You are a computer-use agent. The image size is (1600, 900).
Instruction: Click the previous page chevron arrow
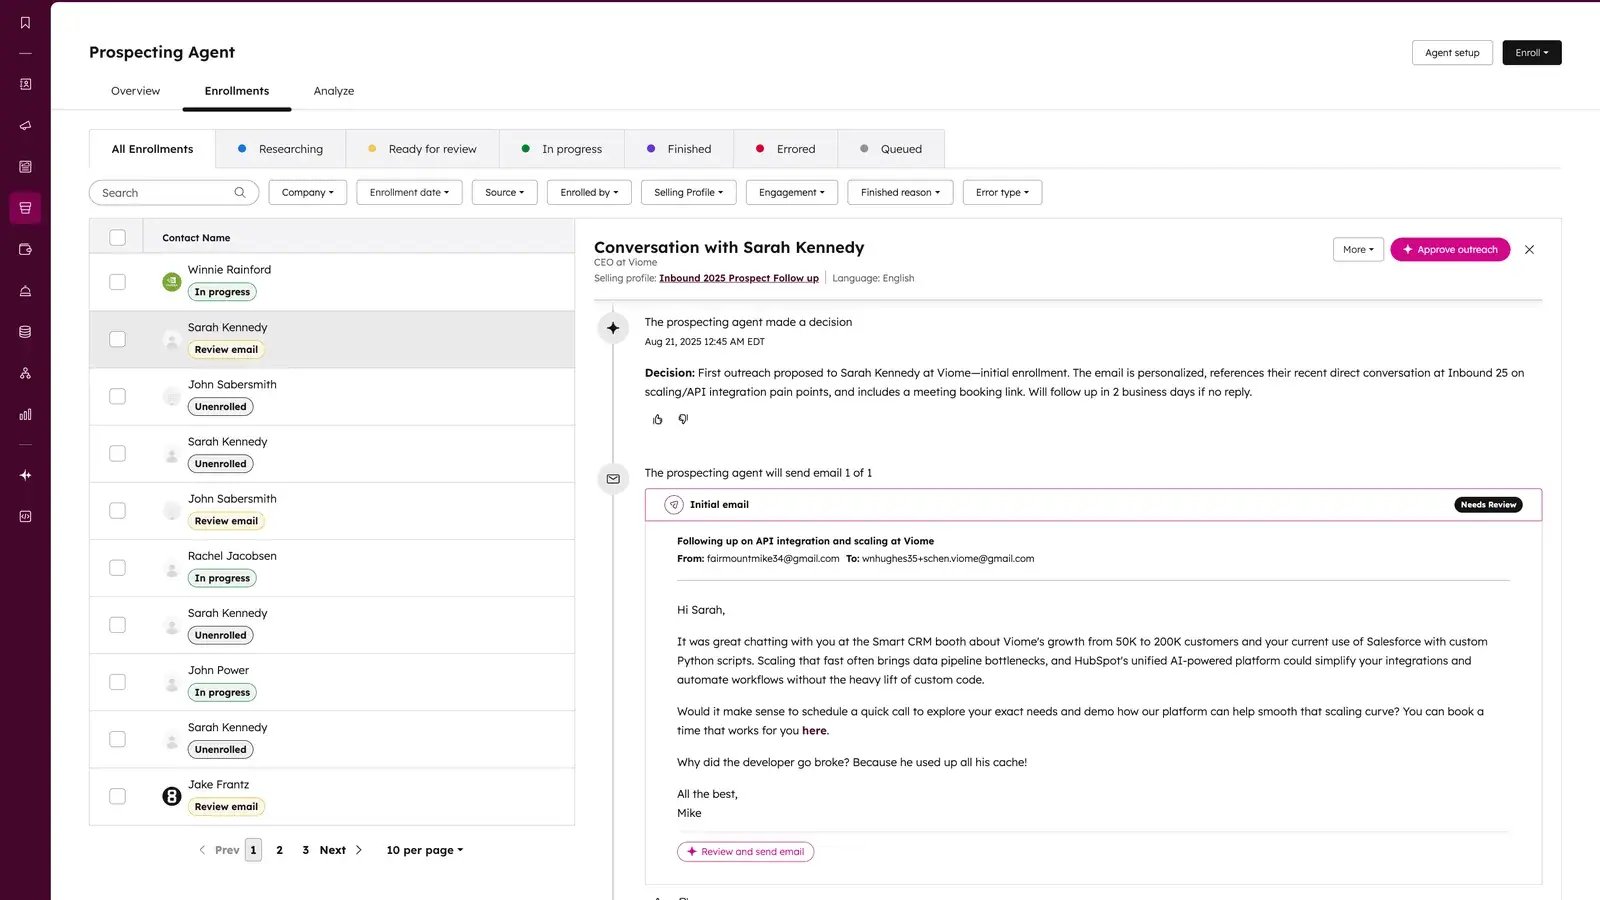click(202, 850)
